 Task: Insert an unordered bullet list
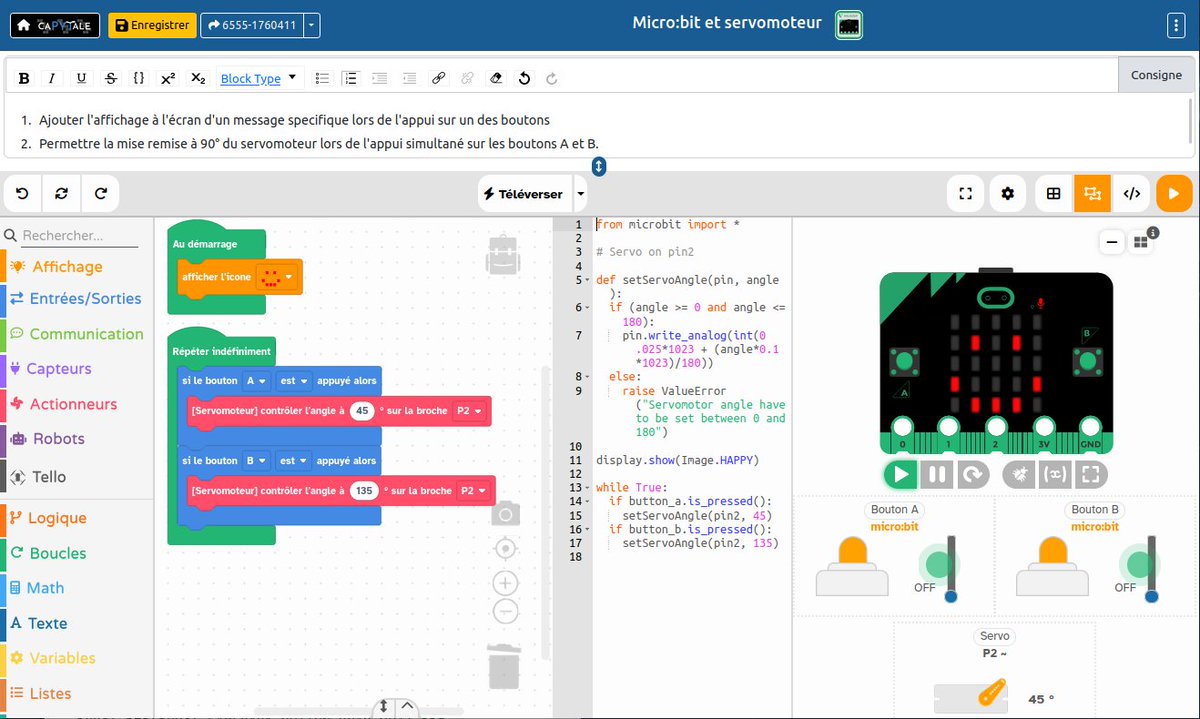tap(322, 78)
